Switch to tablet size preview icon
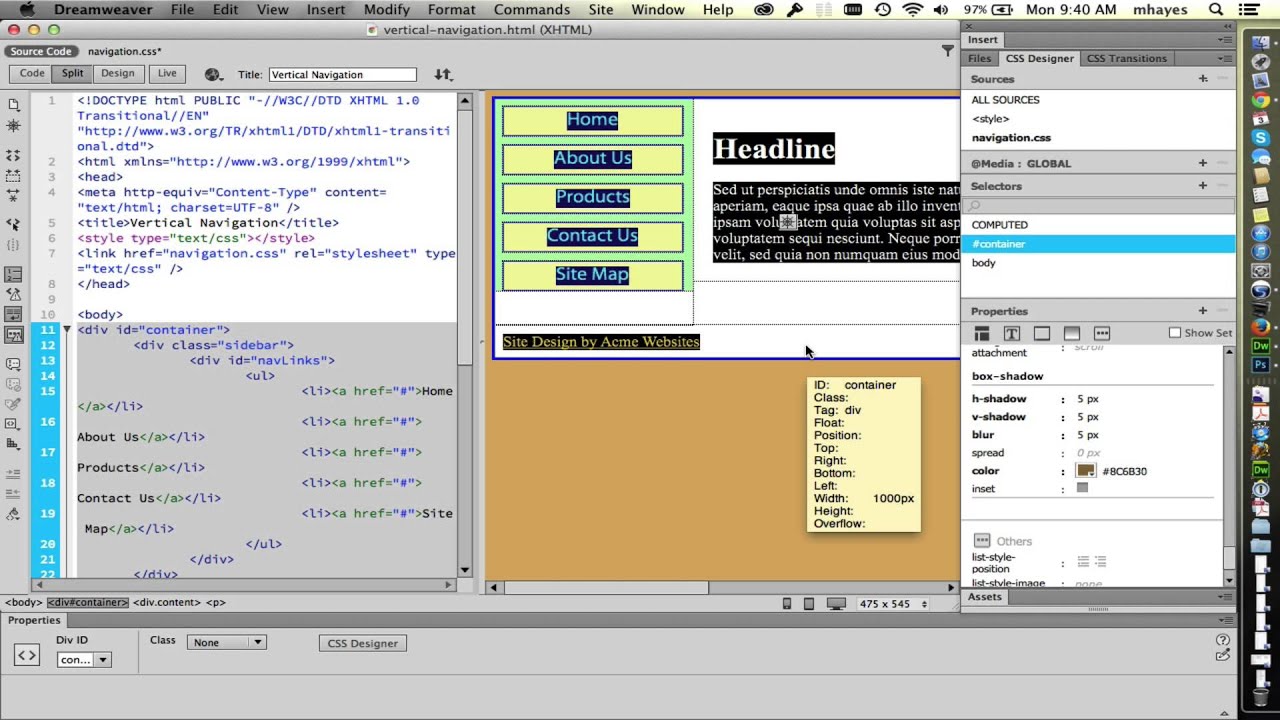 [x=809, y=603]
